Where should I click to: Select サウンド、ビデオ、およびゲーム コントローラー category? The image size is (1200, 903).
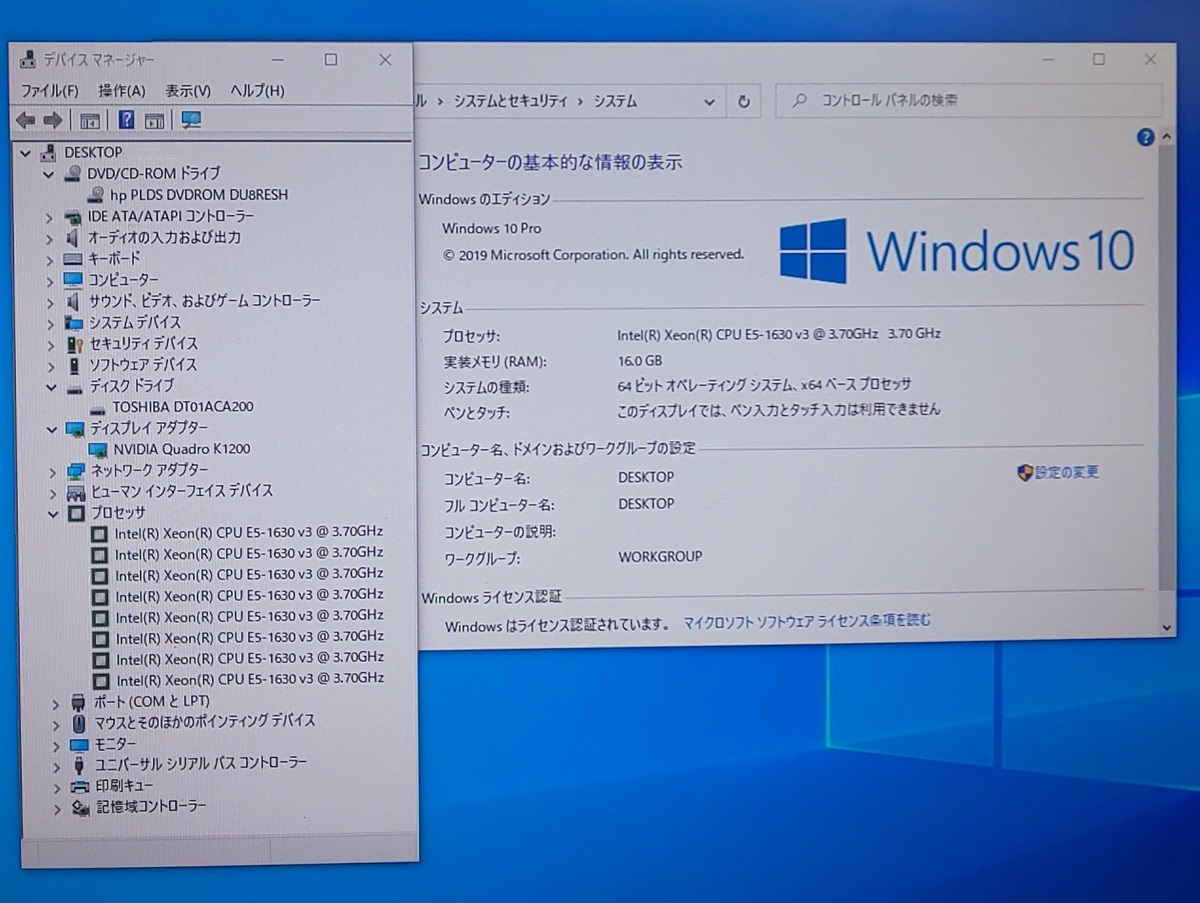205,301
